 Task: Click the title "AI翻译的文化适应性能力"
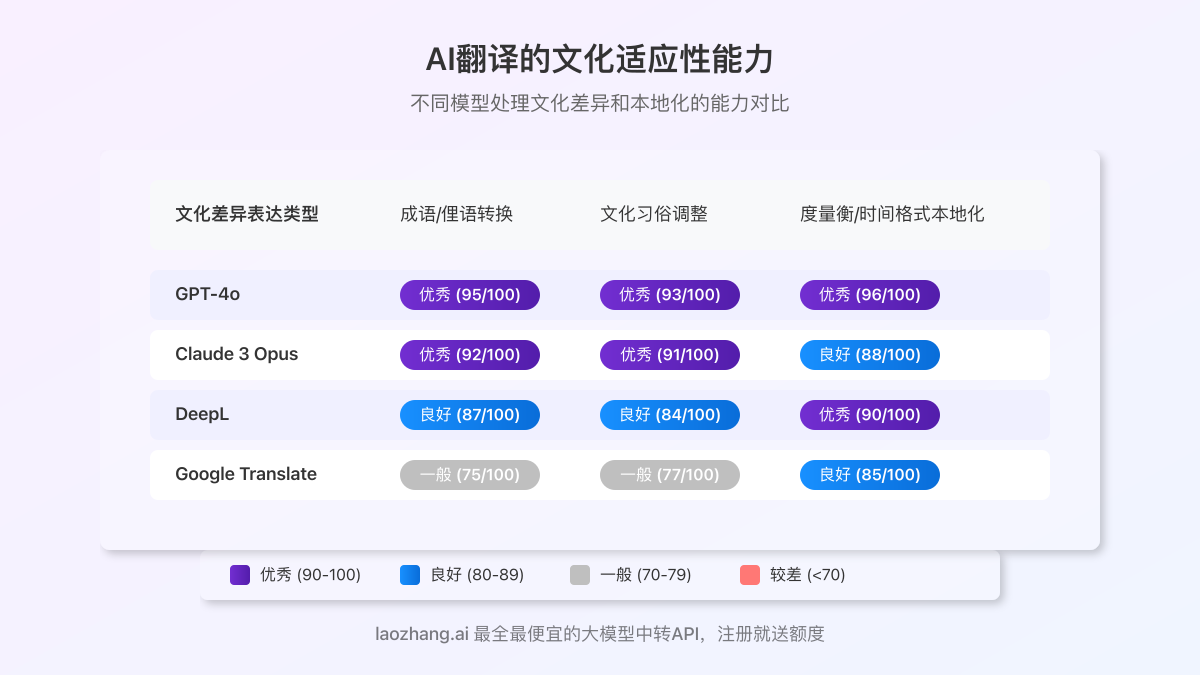(600, 59)
